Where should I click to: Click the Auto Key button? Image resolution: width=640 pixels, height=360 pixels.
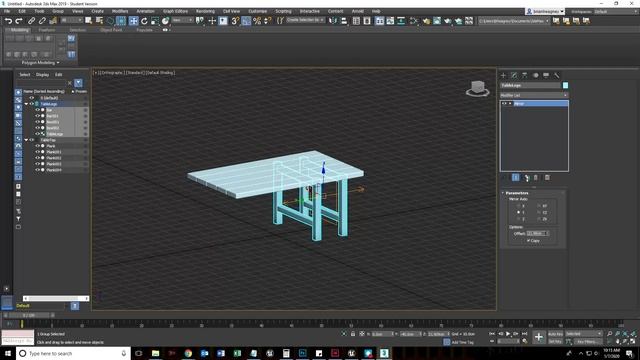[x=555, y=334]
